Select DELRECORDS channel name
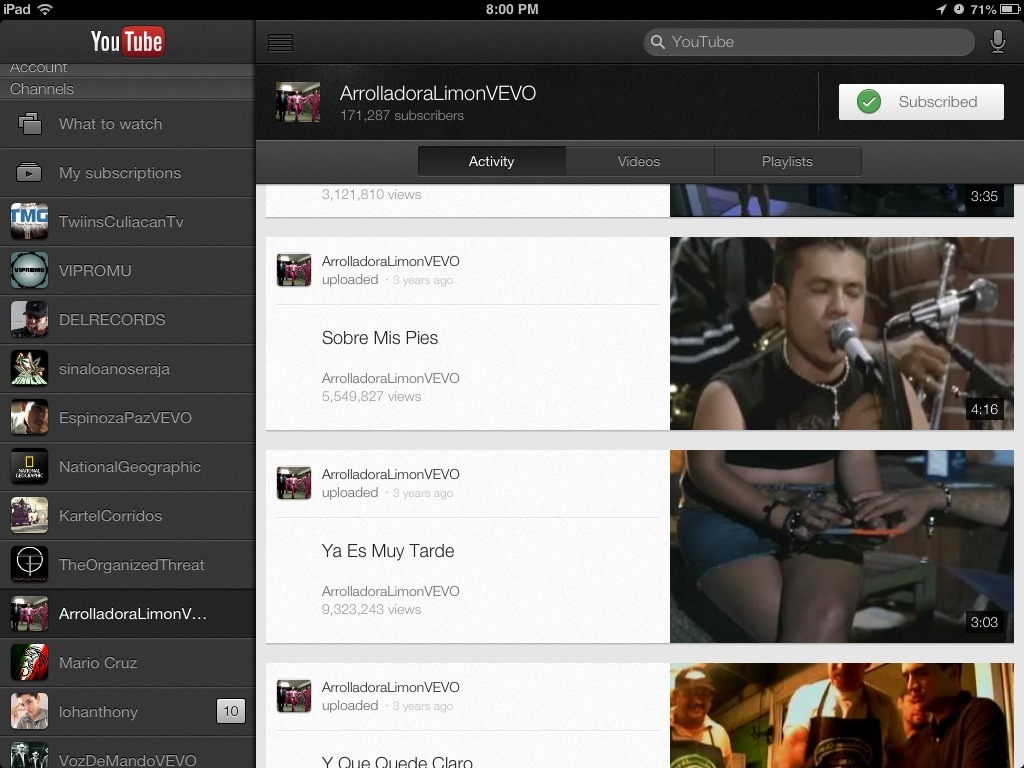This screenshot has height=768, width=1024. click(112, 319)
